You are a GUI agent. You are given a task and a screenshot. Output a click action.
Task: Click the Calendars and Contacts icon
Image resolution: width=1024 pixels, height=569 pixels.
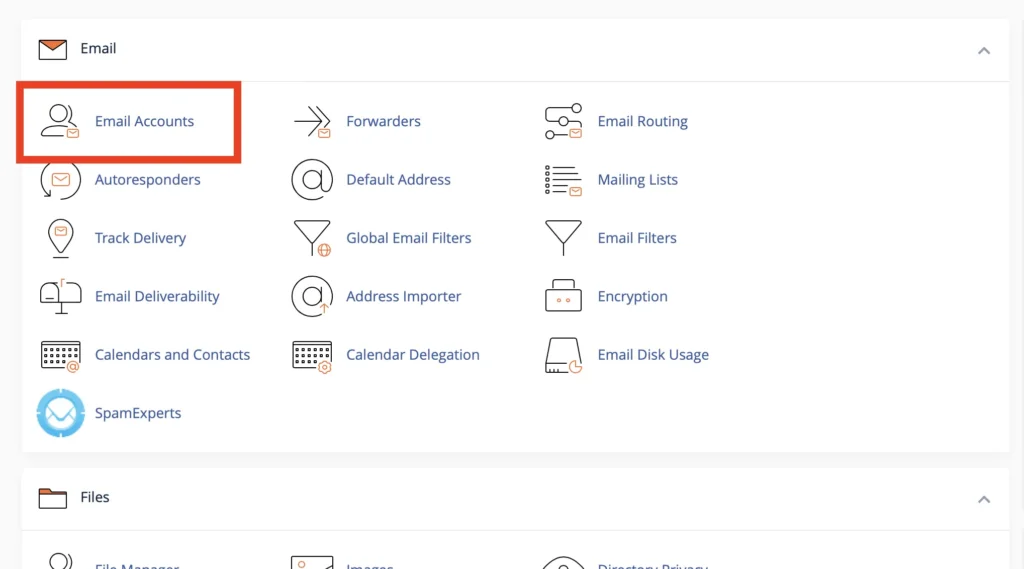[60, 355]
